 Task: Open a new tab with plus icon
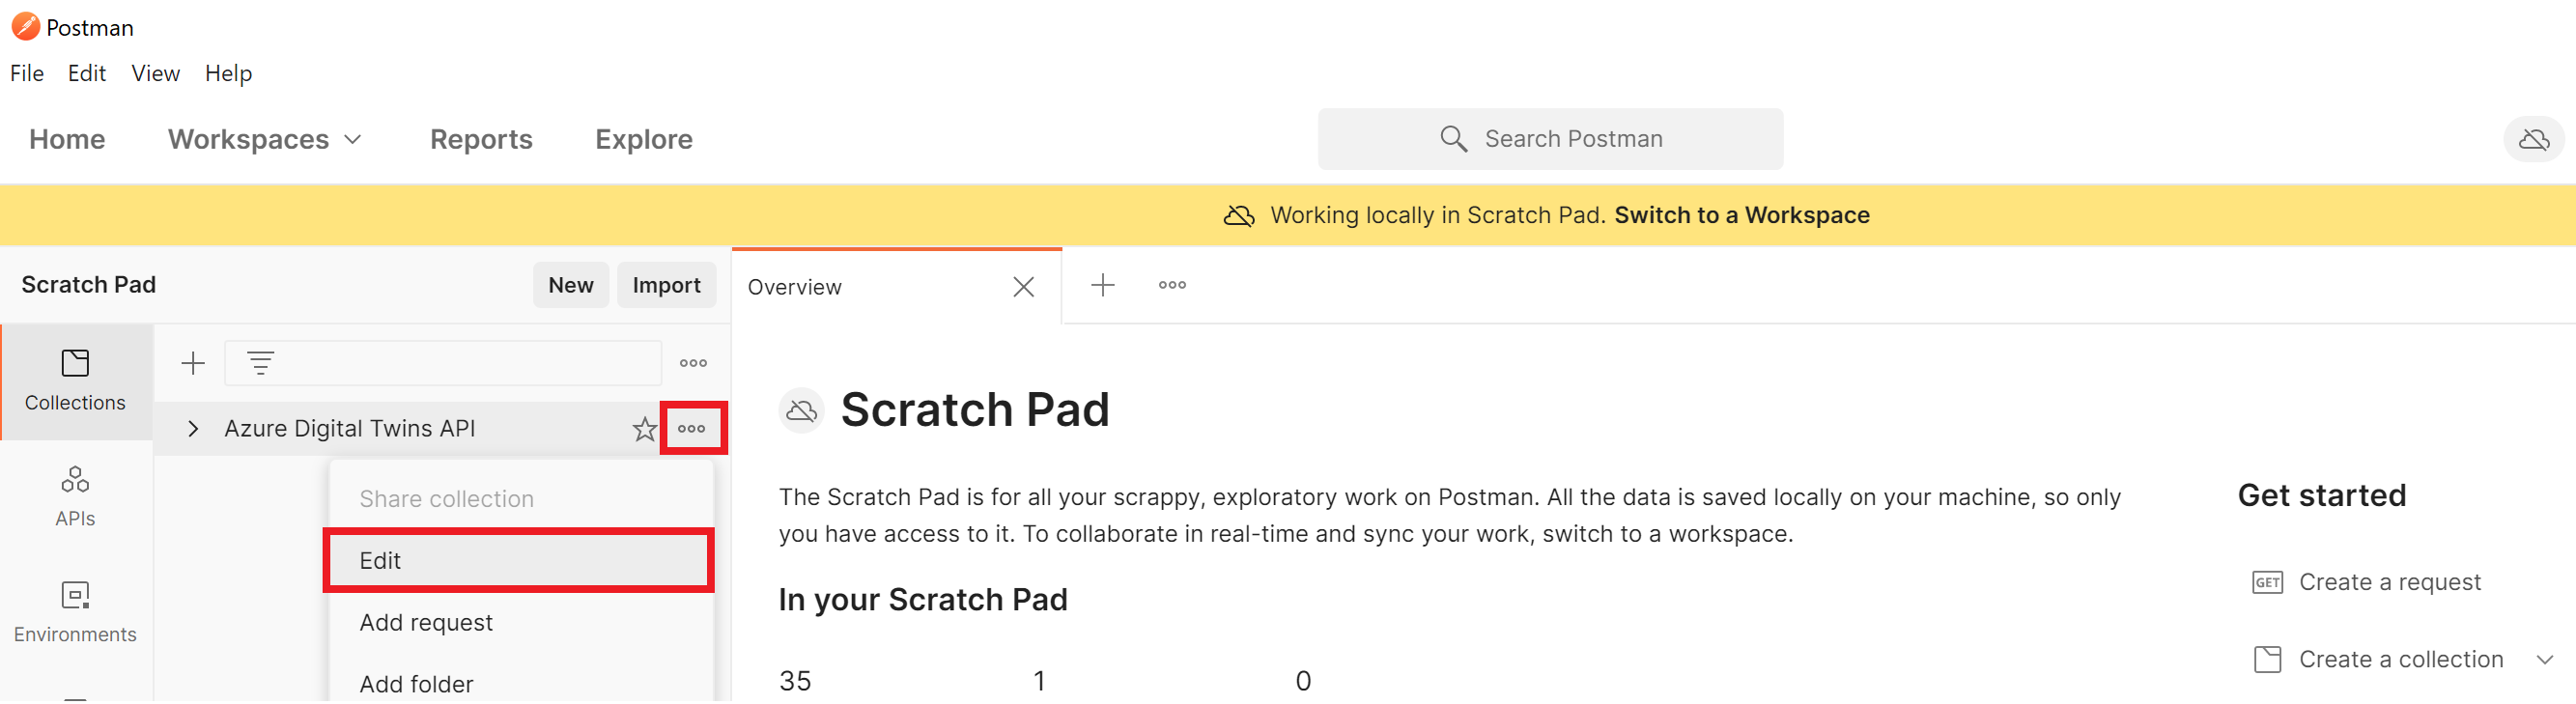[1102, 285]
